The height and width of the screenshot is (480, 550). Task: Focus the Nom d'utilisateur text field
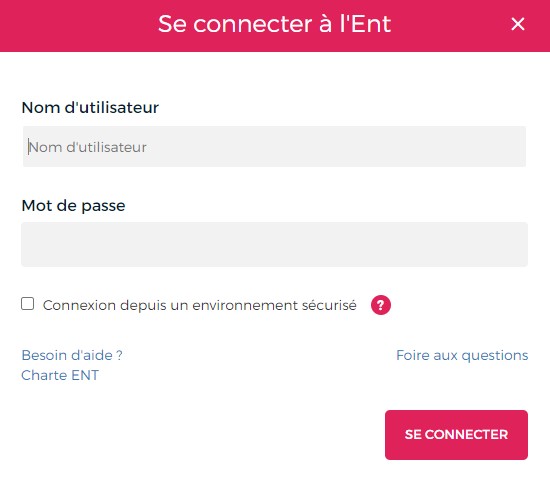tap(274, 147)
